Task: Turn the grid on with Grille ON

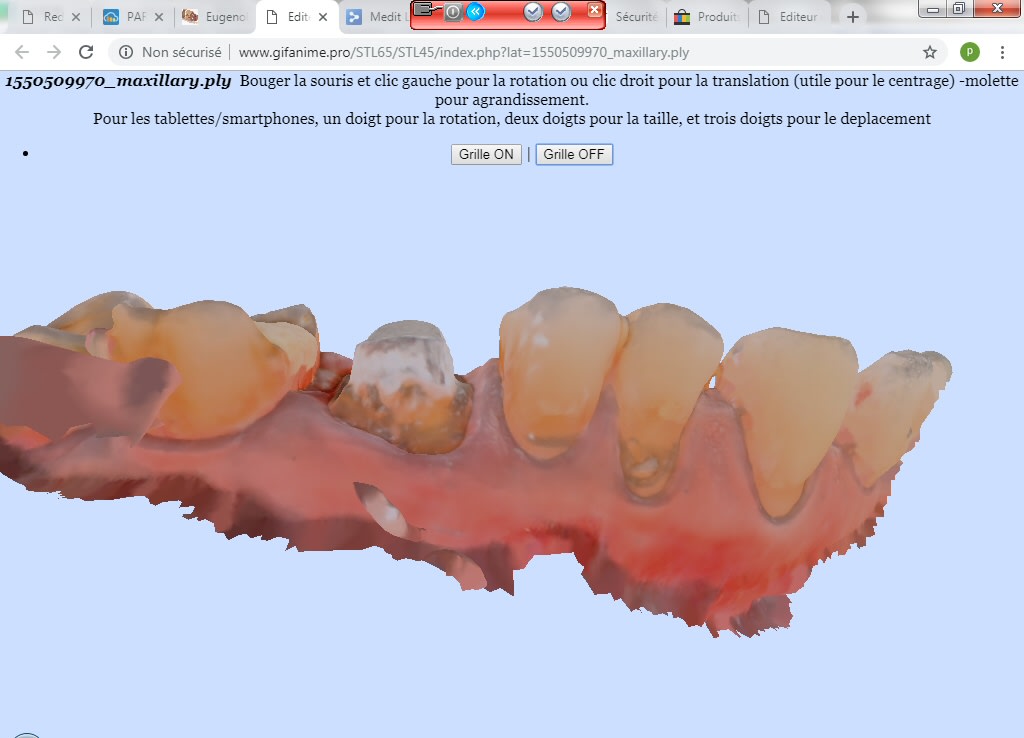Action: tap(486, 155)
